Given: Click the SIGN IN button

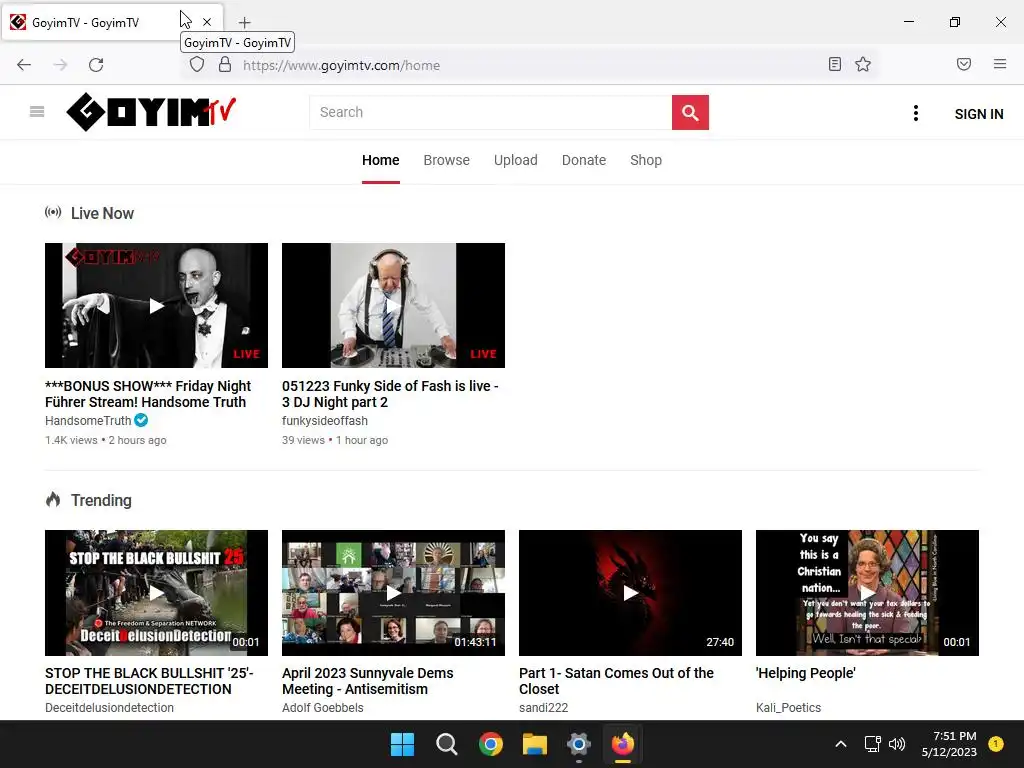Looking at the screenshot, I should pyautogui.click(x=978, y=114).
